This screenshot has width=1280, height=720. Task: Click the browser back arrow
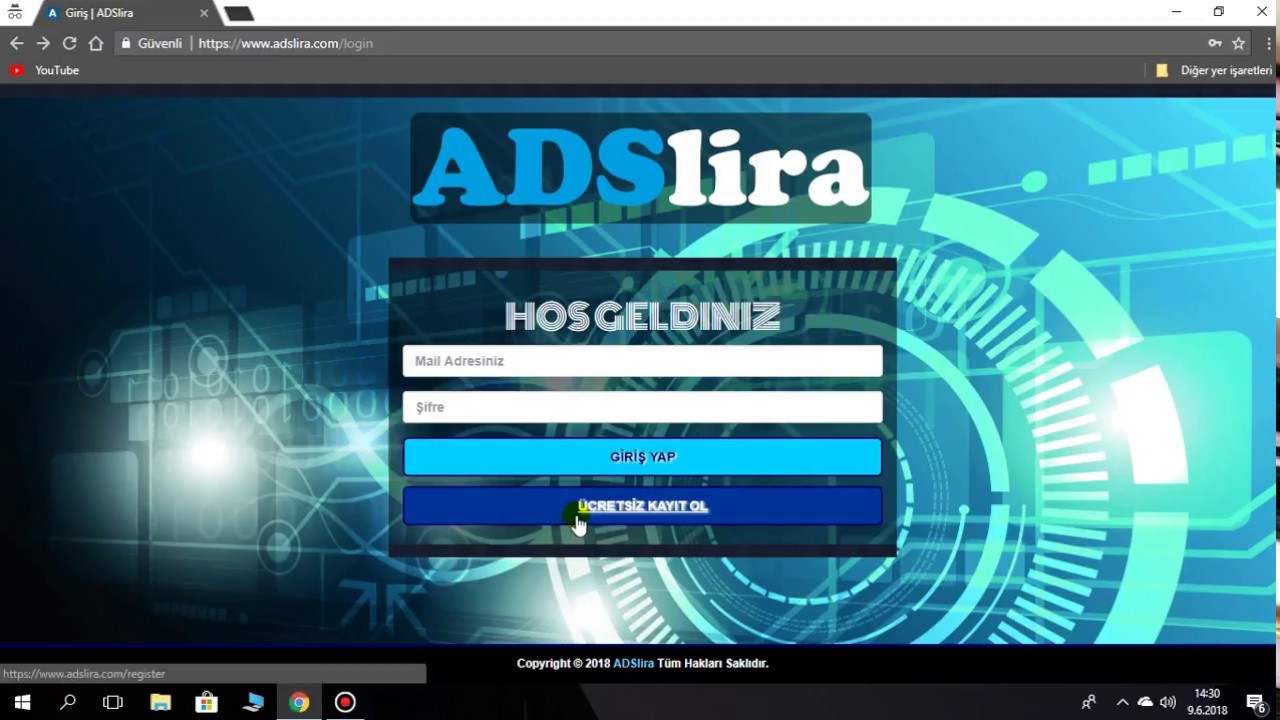pyautogui.click(x=16, y=43)
